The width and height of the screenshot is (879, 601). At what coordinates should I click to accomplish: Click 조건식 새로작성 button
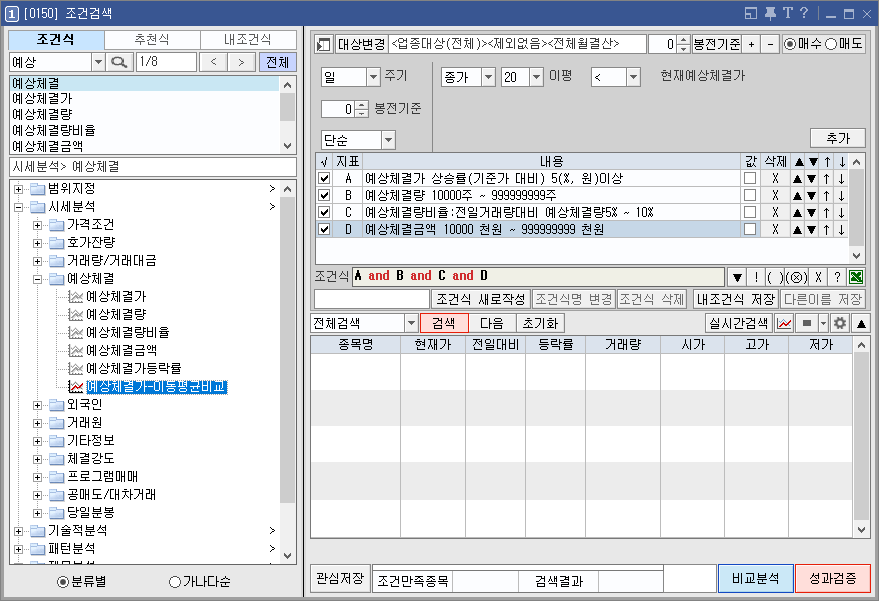[481, 299]
